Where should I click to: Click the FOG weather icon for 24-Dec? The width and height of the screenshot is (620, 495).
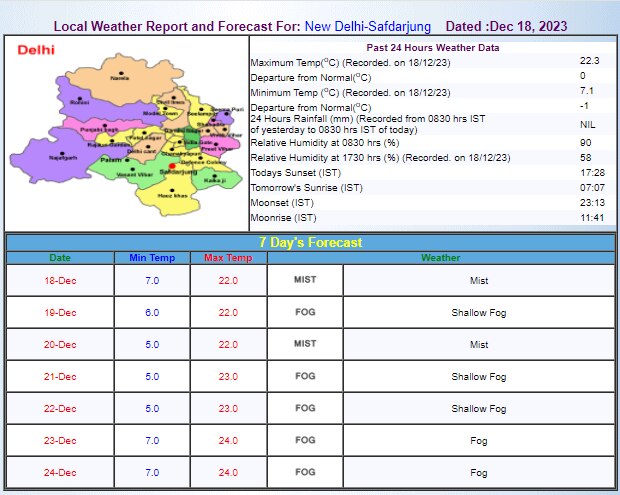(x=305, y=472)
